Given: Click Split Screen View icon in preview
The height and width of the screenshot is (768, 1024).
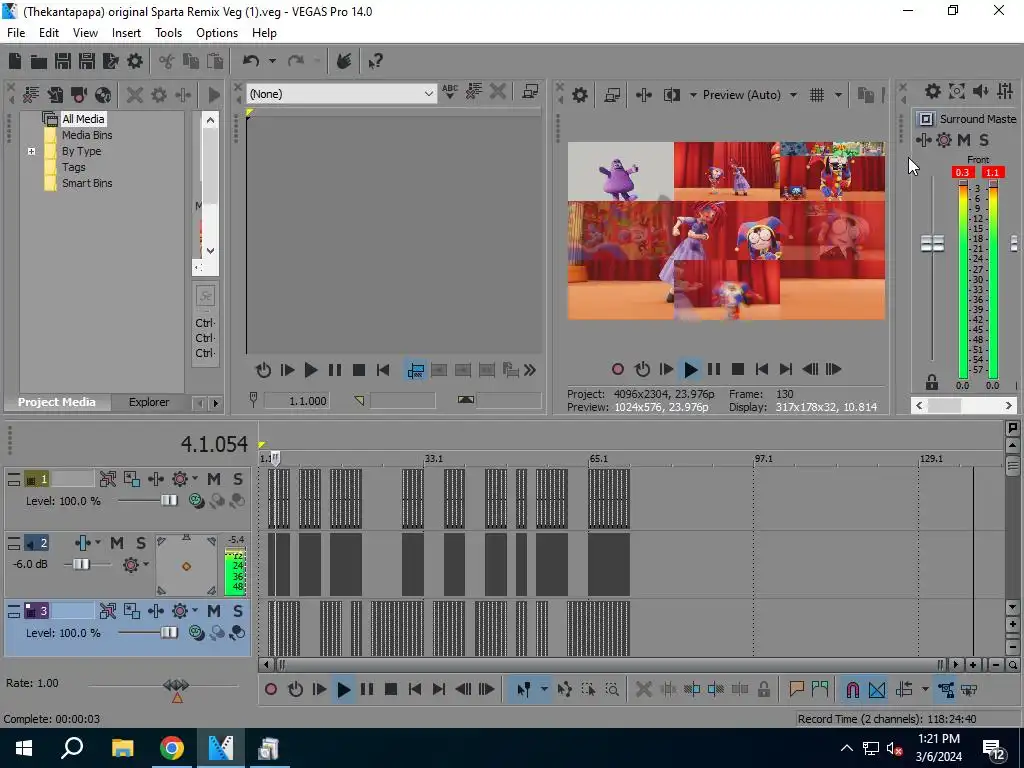Looking at the screenshot, I should (x=672, y=95).
